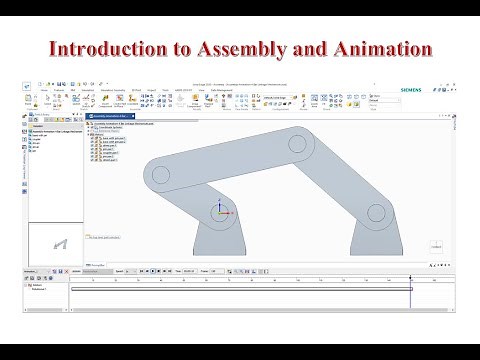Click the red Delete Animation icon
Viewport: 480px width, 360px height.
coord(66,271)
